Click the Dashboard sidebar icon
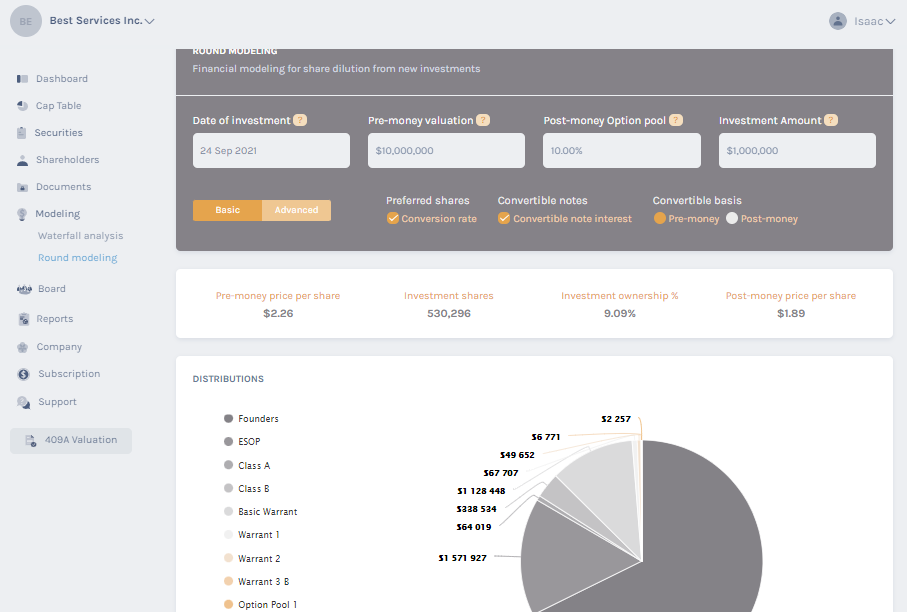The height and width of the screenshot is (612, 907). [x=23, y=79]
